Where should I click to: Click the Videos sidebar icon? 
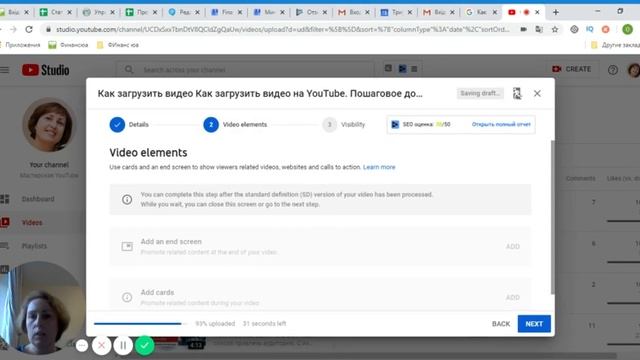click(5, 222)
